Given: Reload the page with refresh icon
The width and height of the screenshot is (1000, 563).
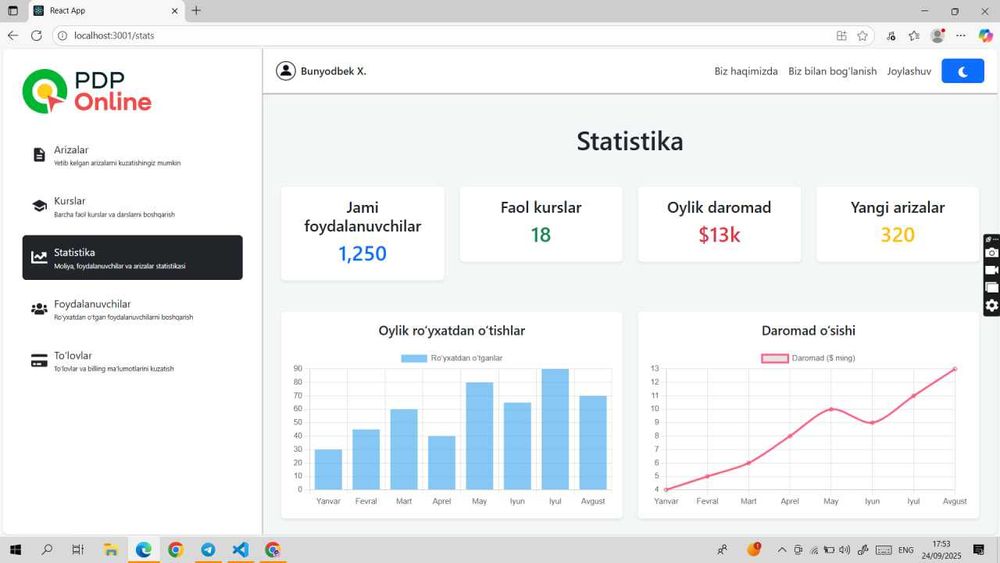Looking at the screenshot, I should (36, 36).
